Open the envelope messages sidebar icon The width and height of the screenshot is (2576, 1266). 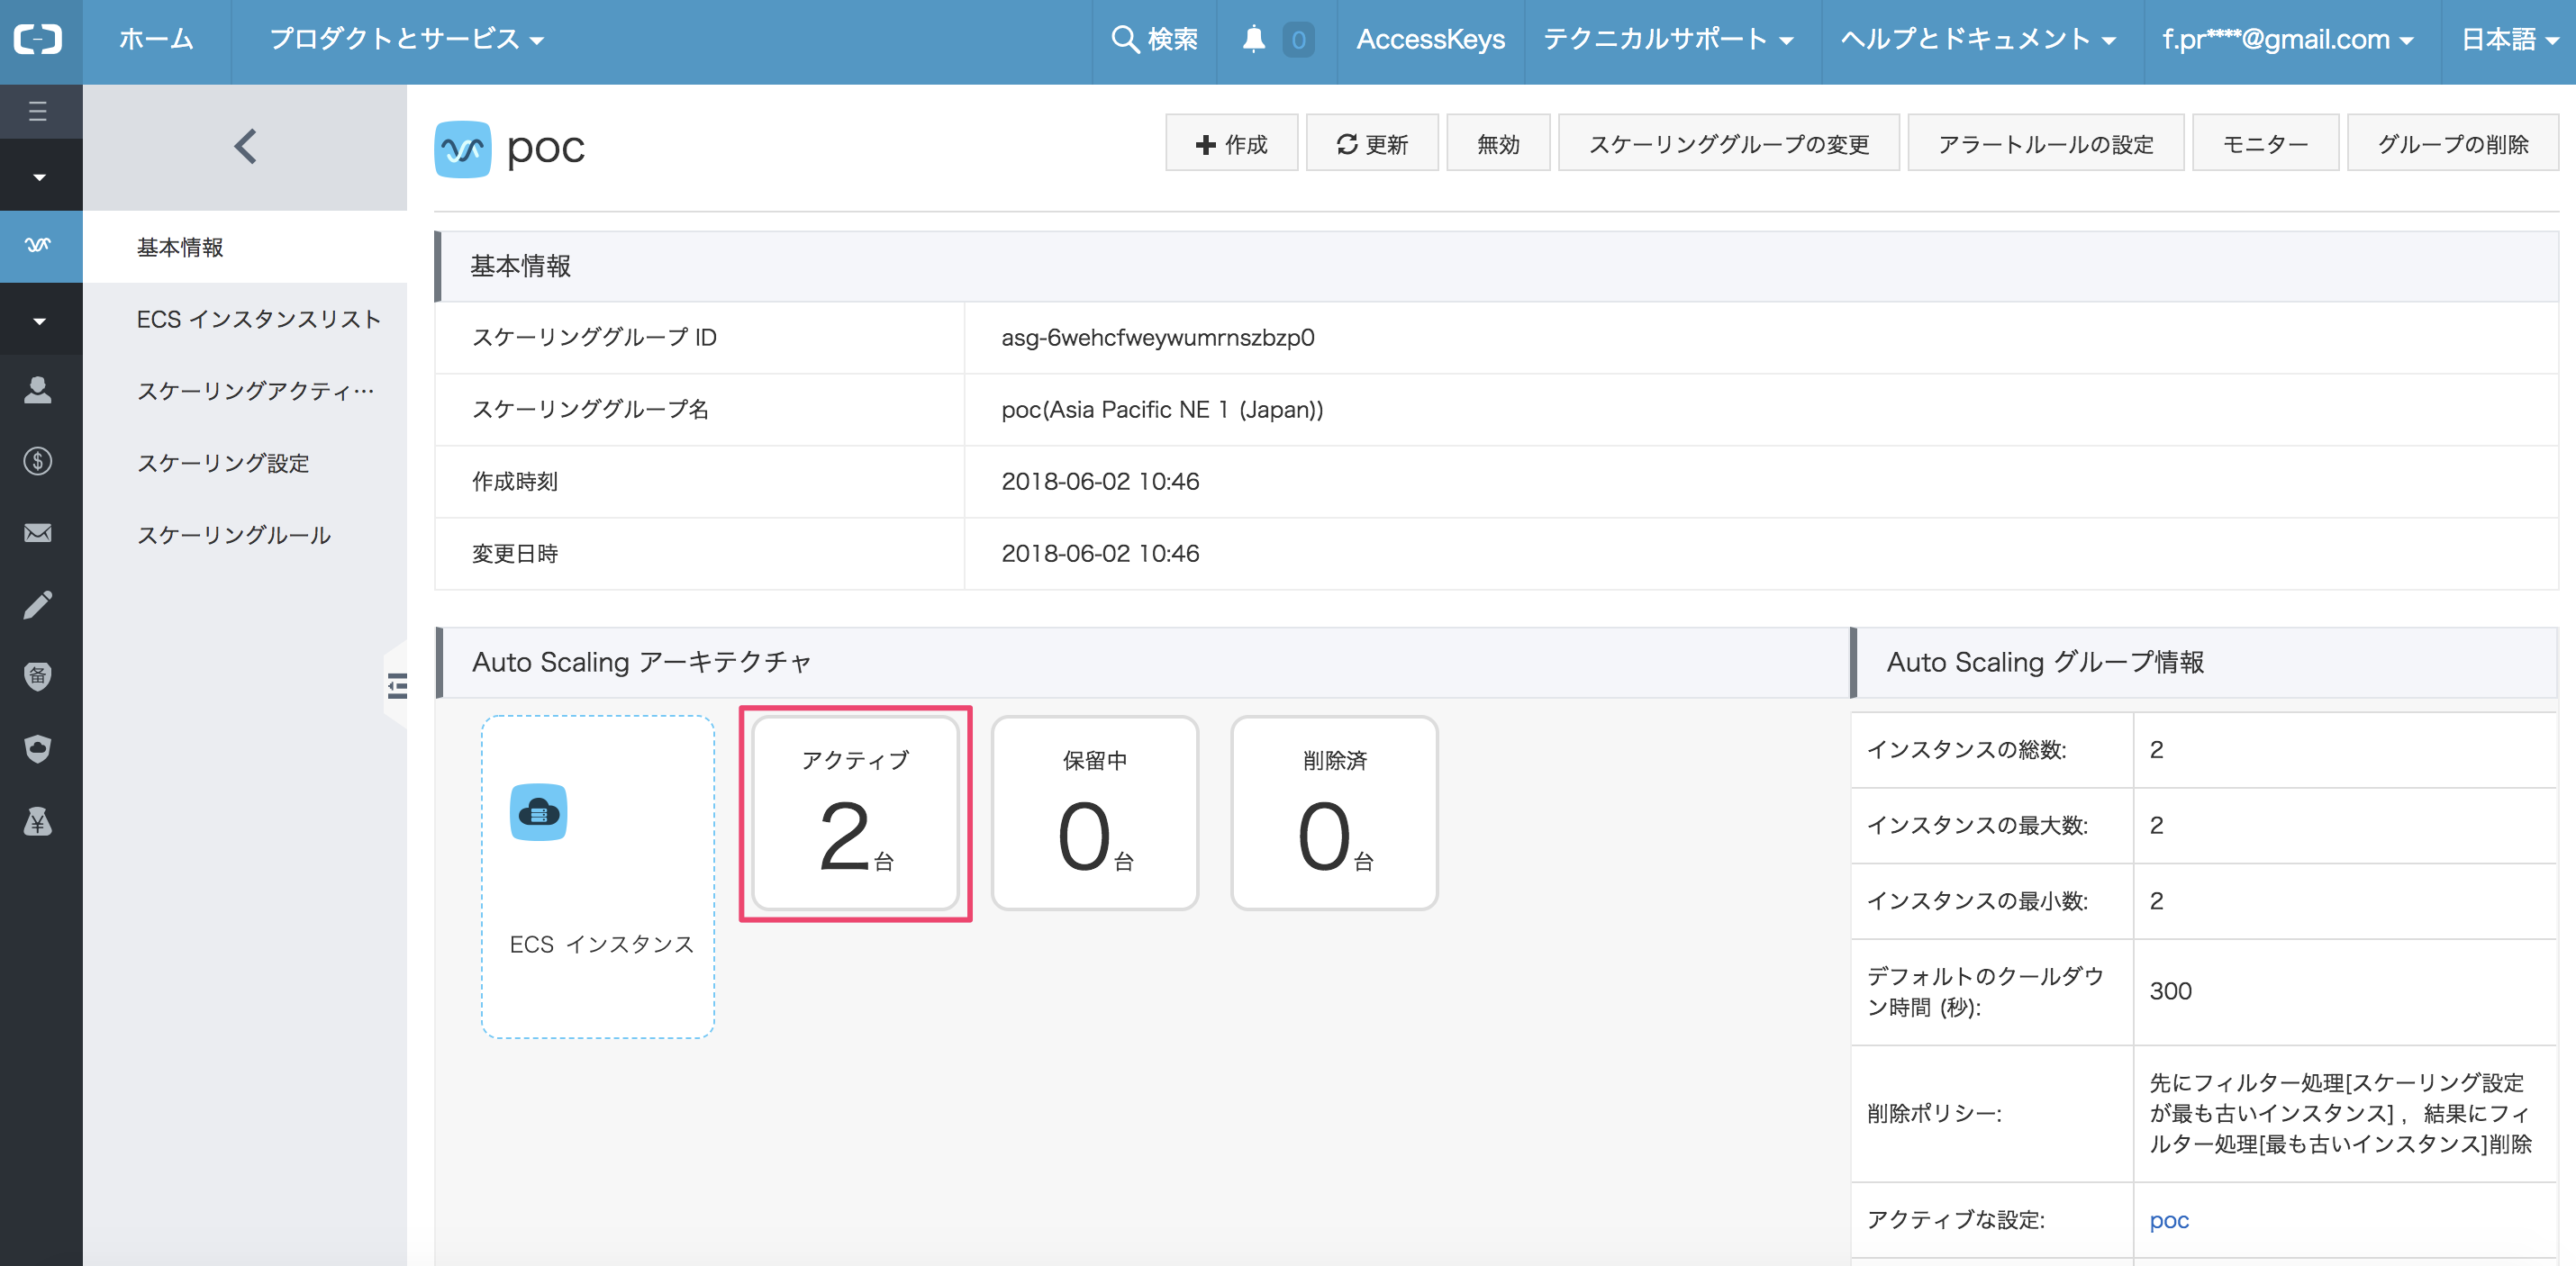(x=38, y=533)
